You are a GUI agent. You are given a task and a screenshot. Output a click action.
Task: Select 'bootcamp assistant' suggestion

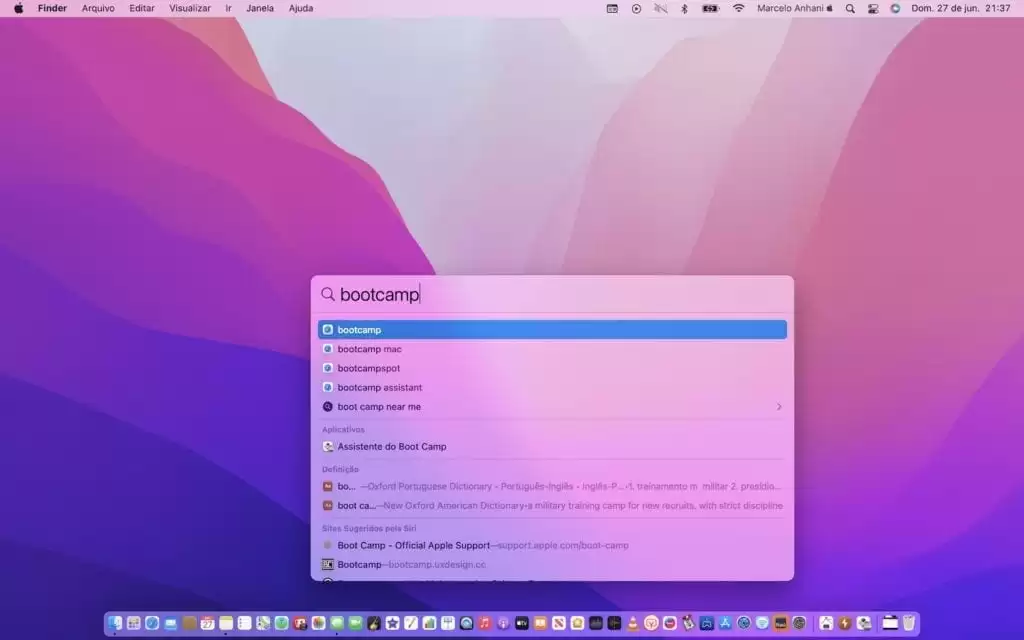(552, 387)
